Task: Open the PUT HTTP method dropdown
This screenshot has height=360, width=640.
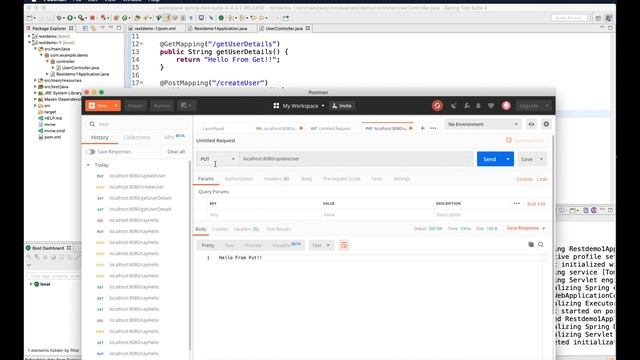Action: pos(217,159)
